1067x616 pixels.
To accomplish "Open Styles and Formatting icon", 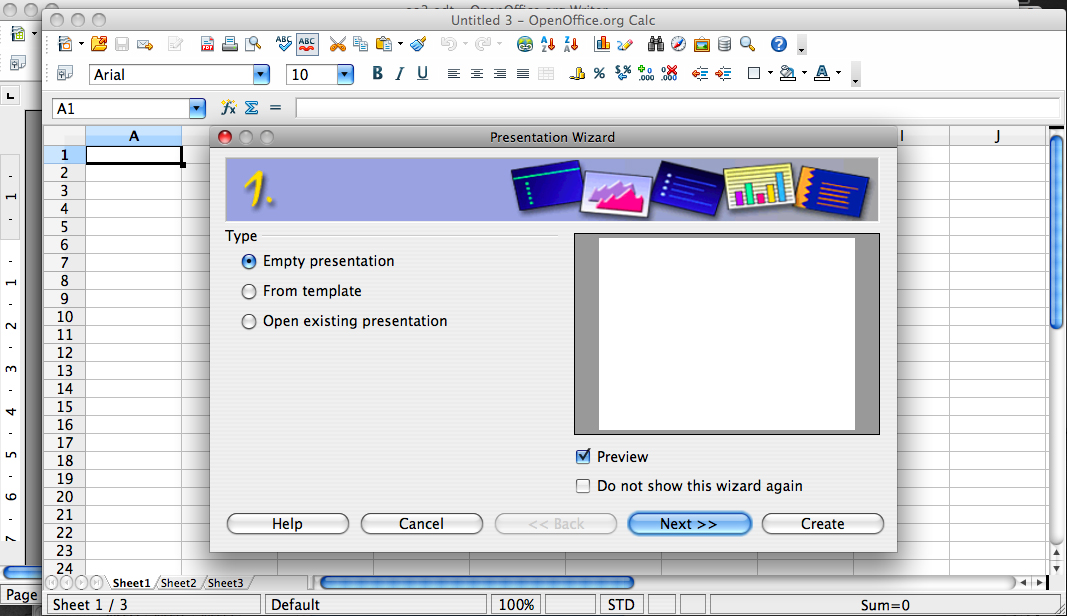I will [65, 74].
